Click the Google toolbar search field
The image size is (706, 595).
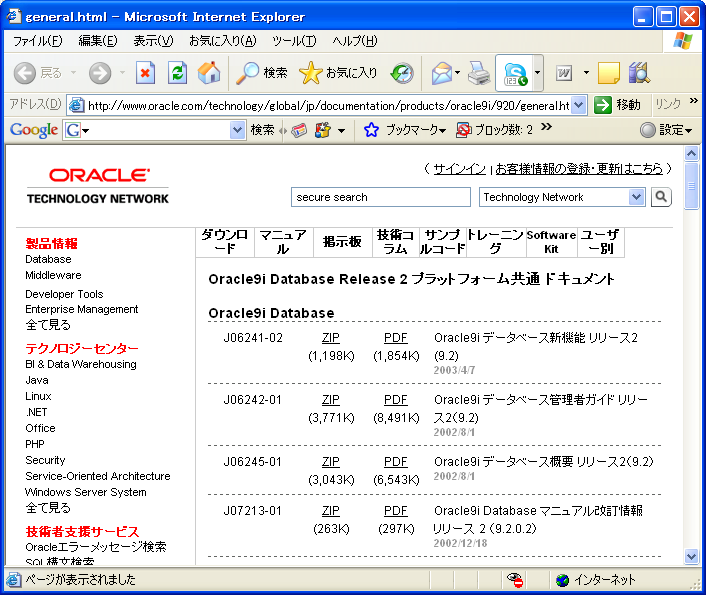pos(155,130)
